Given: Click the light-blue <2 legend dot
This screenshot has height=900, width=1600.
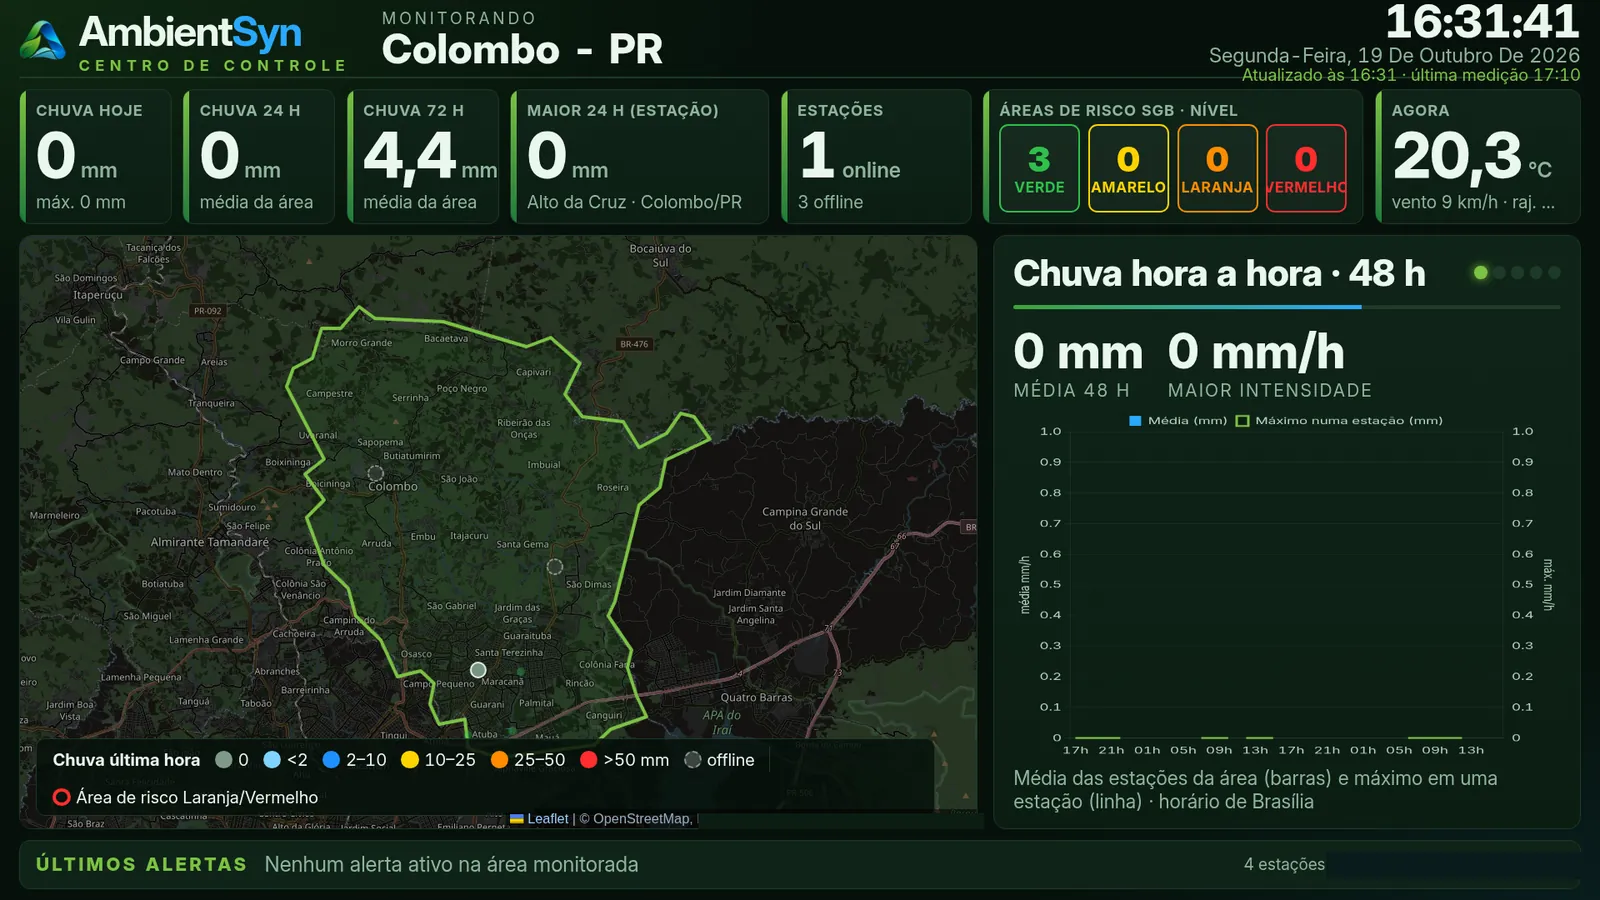Looking at the screenshot, I should 272,760.
